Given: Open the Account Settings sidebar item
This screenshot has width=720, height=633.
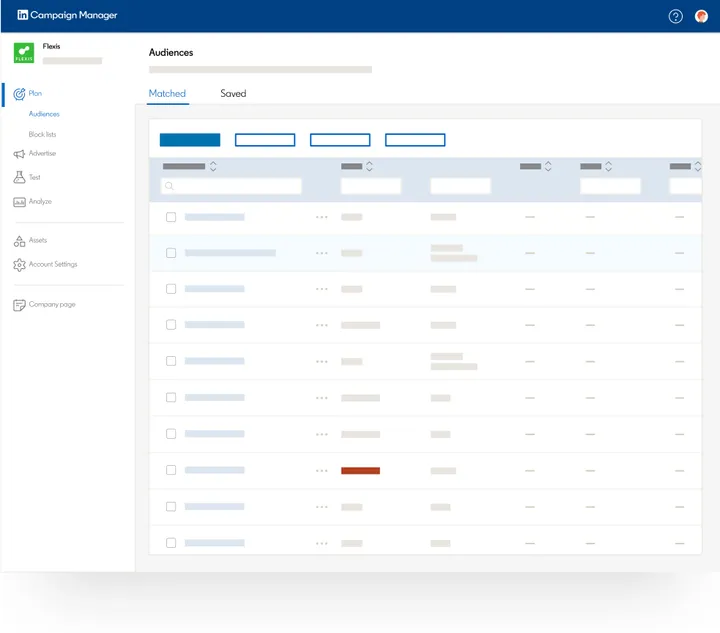Looking at the screenshot, I should (53, 264).
